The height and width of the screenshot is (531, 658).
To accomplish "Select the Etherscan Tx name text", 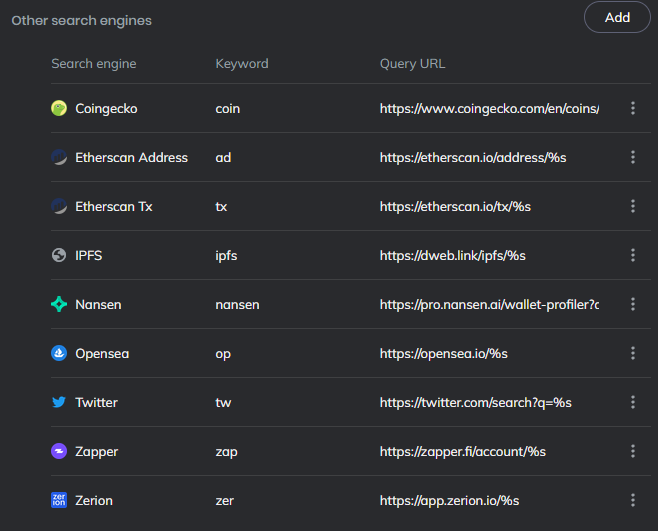I will [x=114, y=207].
